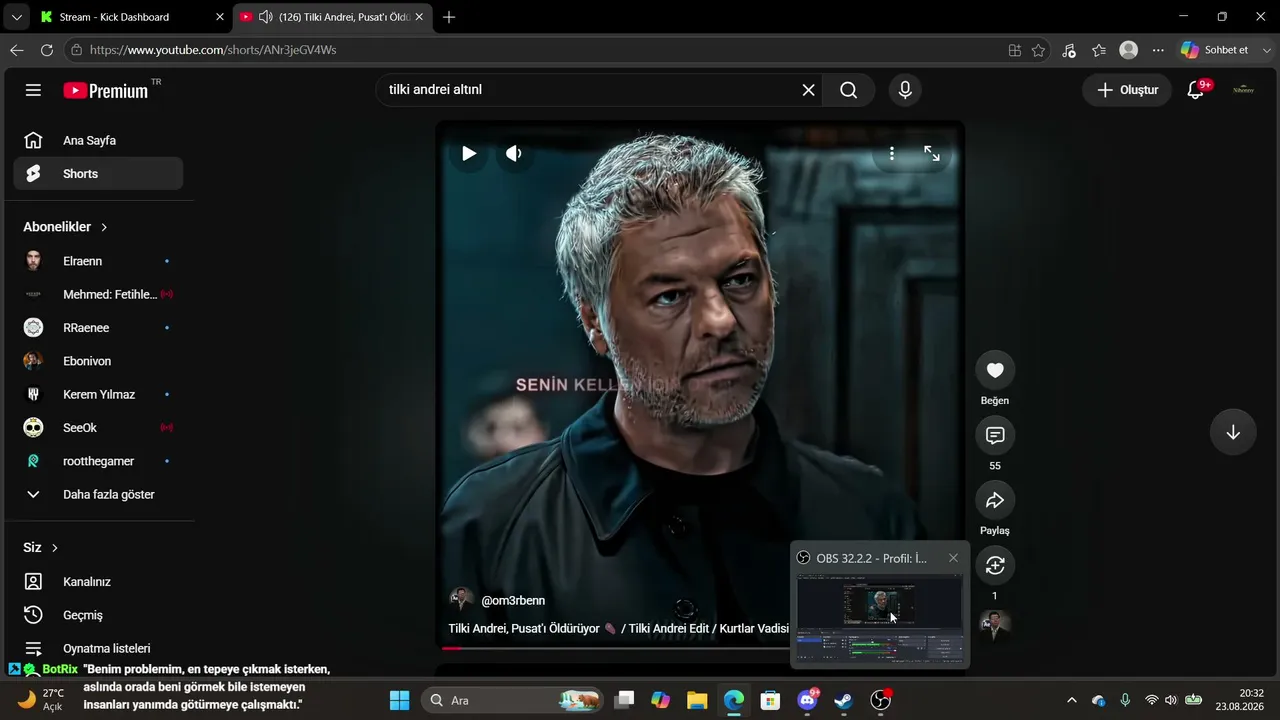Open File Explorer from the taskbar
The height and width of the screenshot is (720, 1280).
coord(697,700)
